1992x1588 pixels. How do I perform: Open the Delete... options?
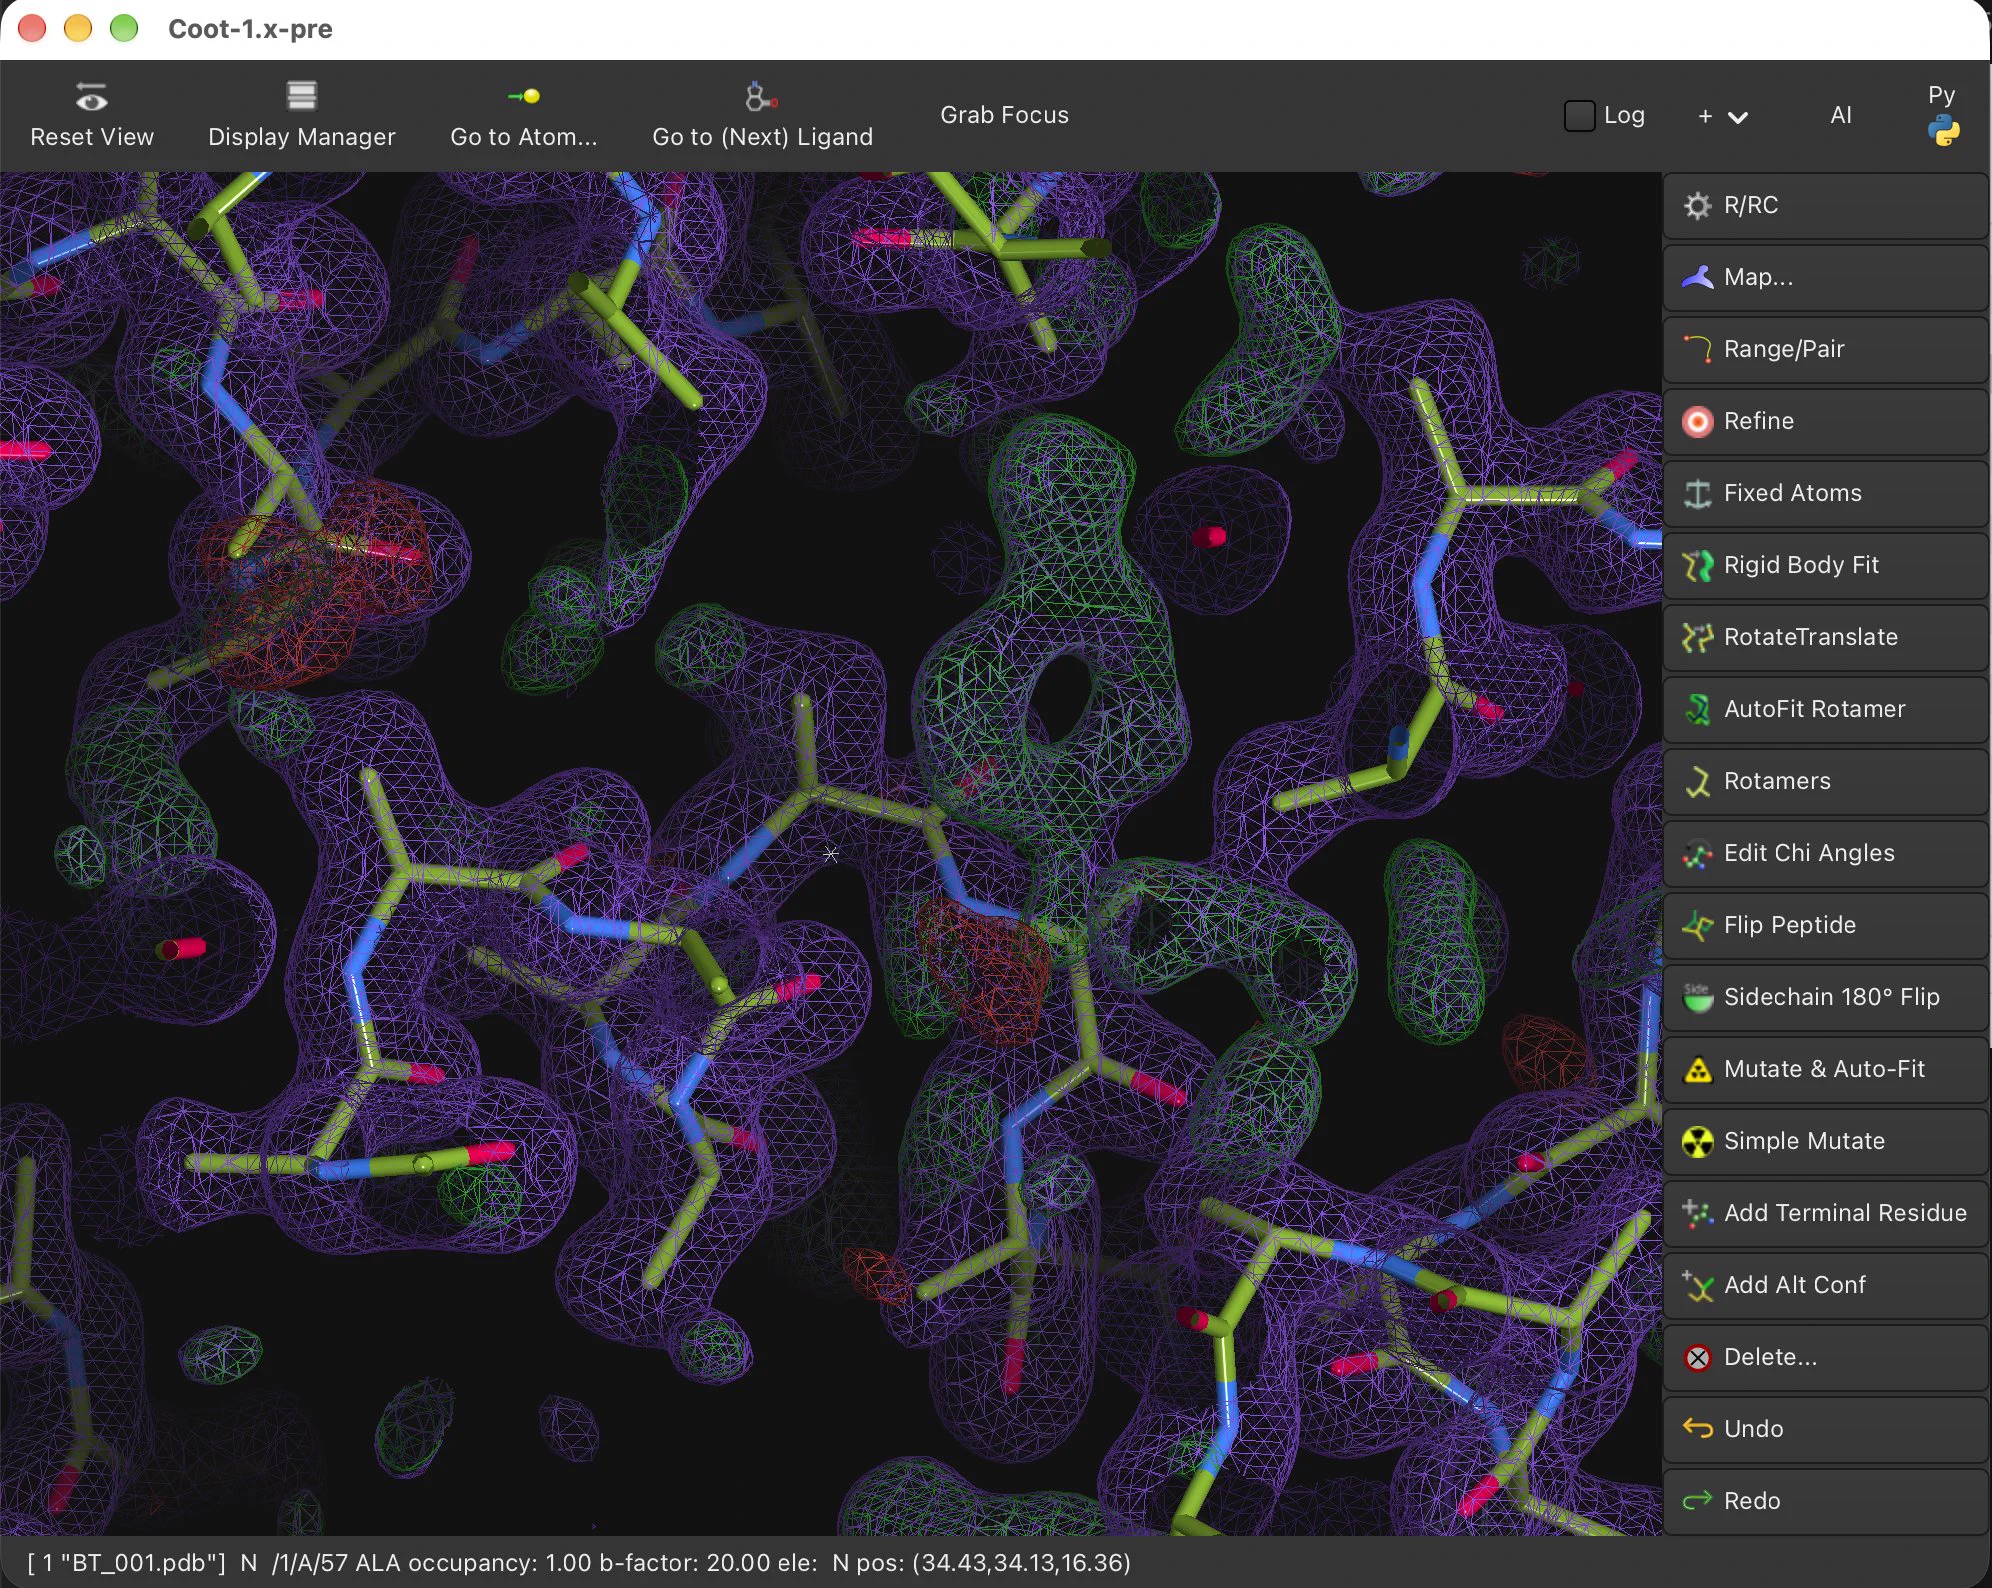pyautogui.click(x=1825, y=1357)
